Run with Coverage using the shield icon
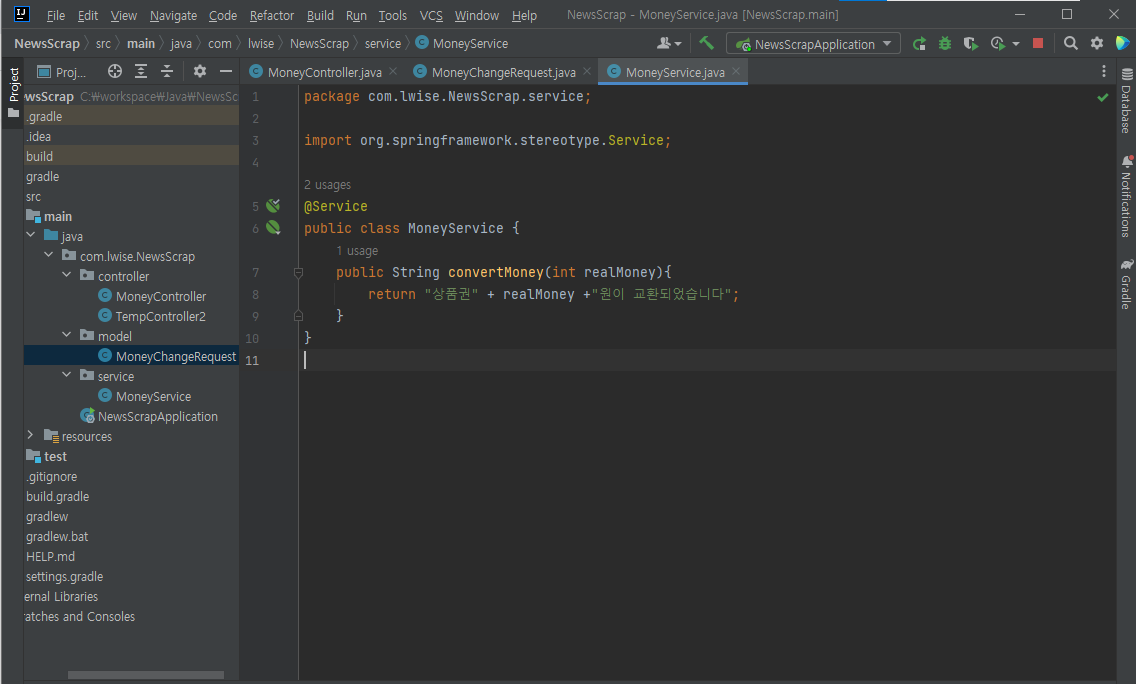 click(x=970, y=44)
